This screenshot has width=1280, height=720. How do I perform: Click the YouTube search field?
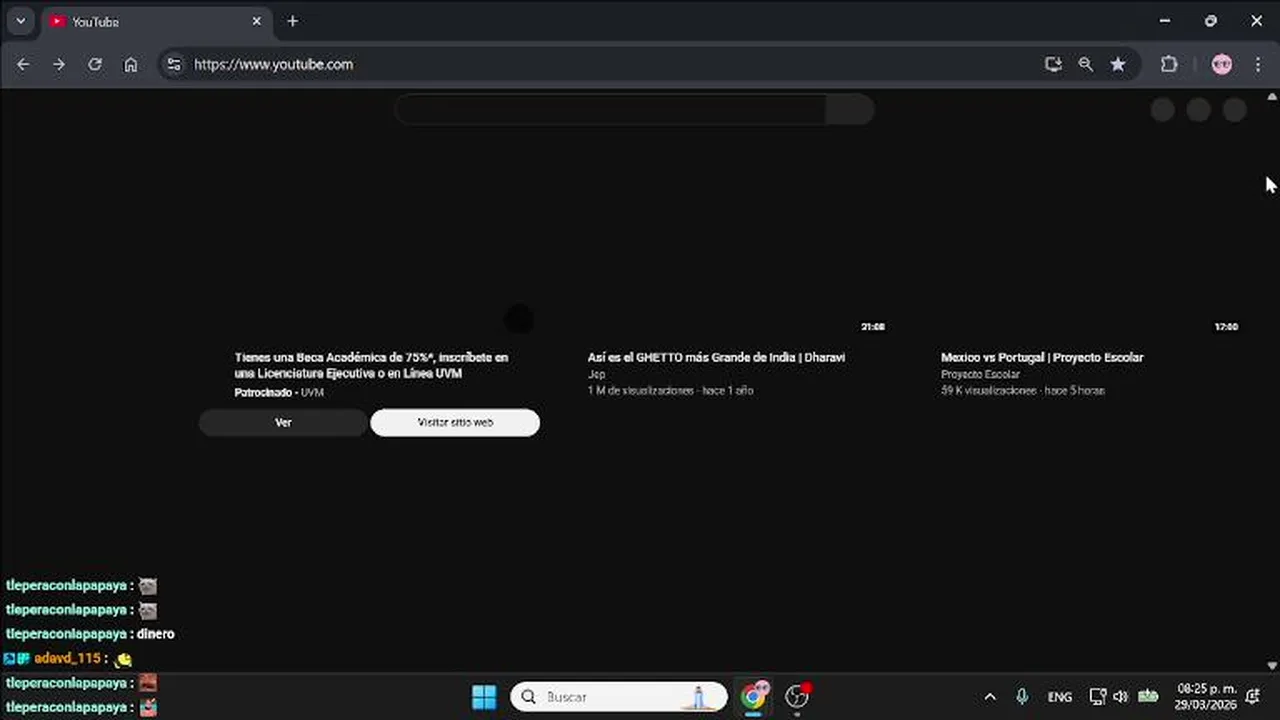pos(610,110)
